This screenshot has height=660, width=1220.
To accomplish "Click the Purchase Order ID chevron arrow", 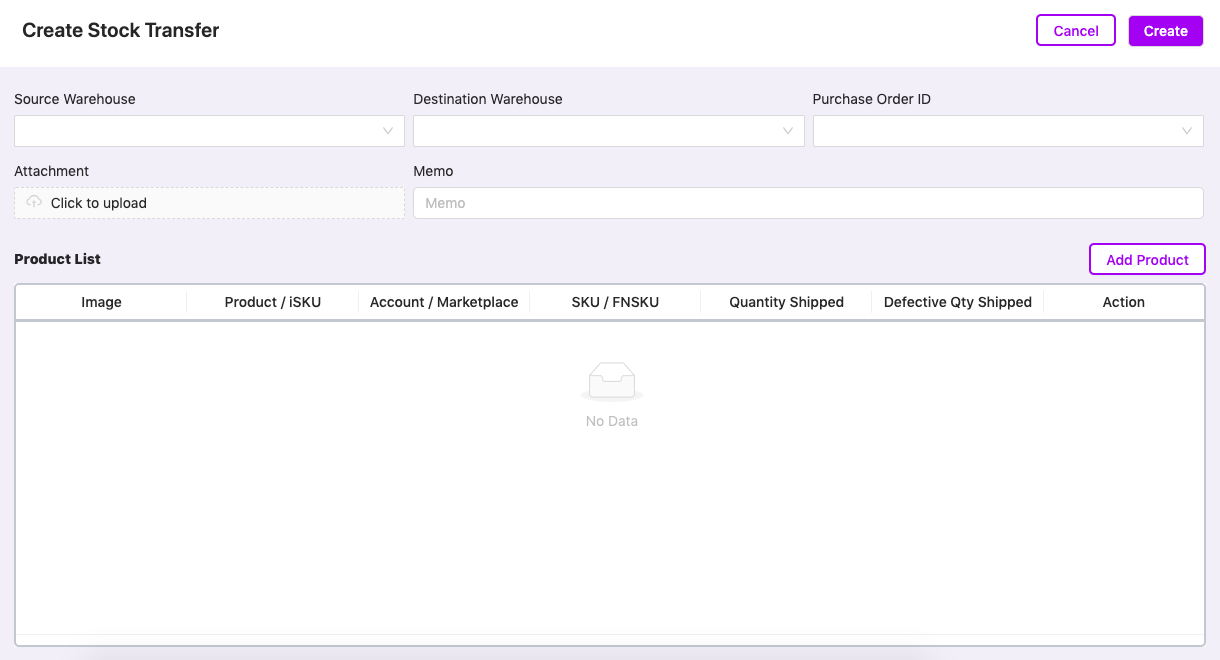I will coord(1187,131).
